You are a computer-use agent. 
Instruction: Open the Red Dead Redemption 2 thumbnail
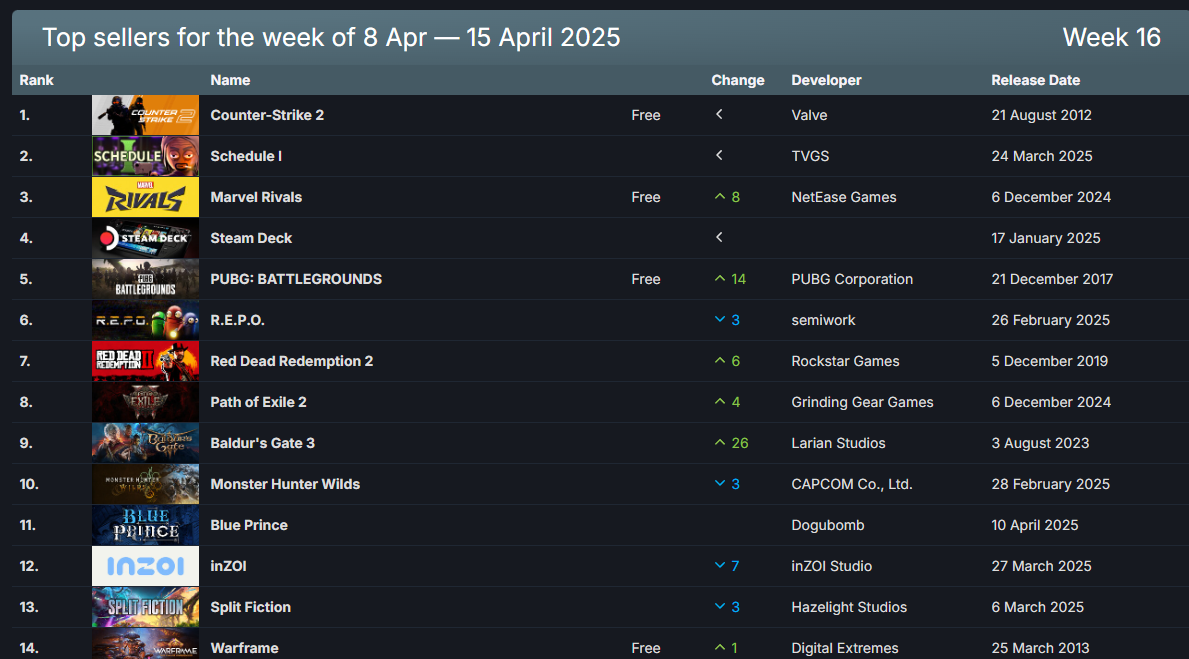pyautogui.click(x=145, y=361)
